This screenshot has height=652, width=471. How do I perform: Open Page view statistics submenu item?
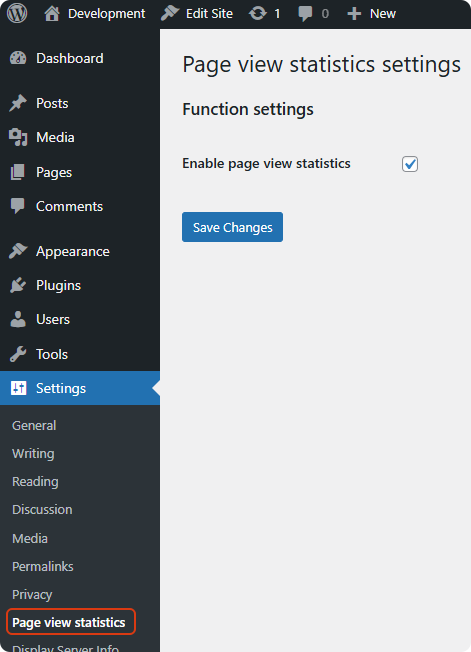[x=69, y=622]
